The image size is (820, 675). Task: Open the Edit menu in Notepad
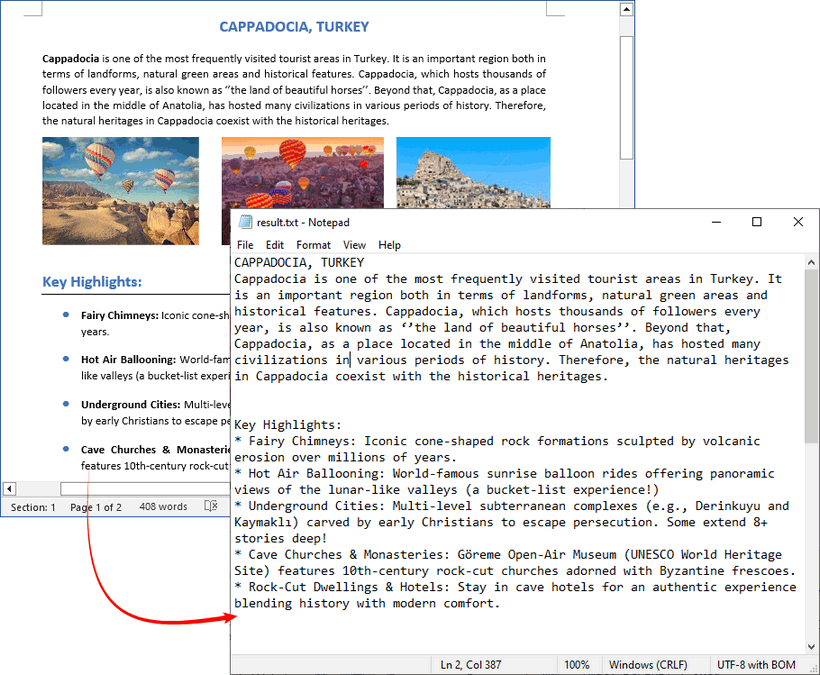click(274, 244)
